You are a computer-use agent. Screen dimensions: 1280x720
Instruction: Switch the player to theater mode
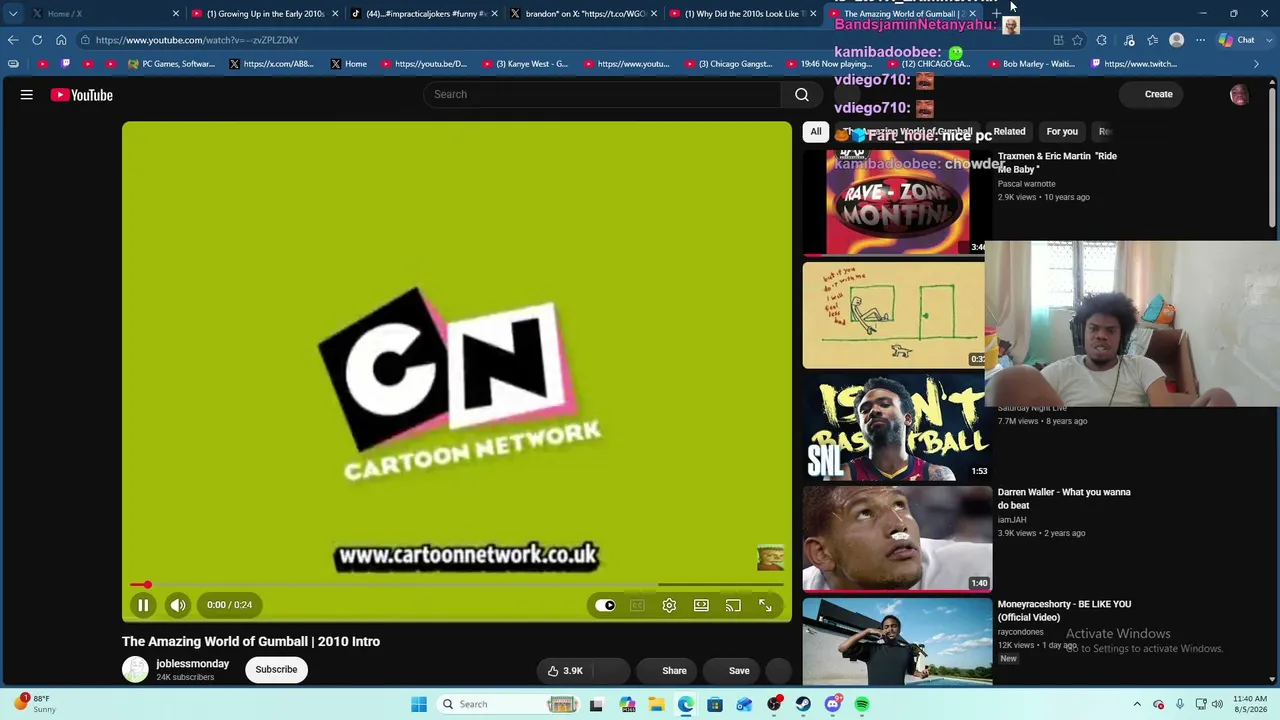[701, 605]
